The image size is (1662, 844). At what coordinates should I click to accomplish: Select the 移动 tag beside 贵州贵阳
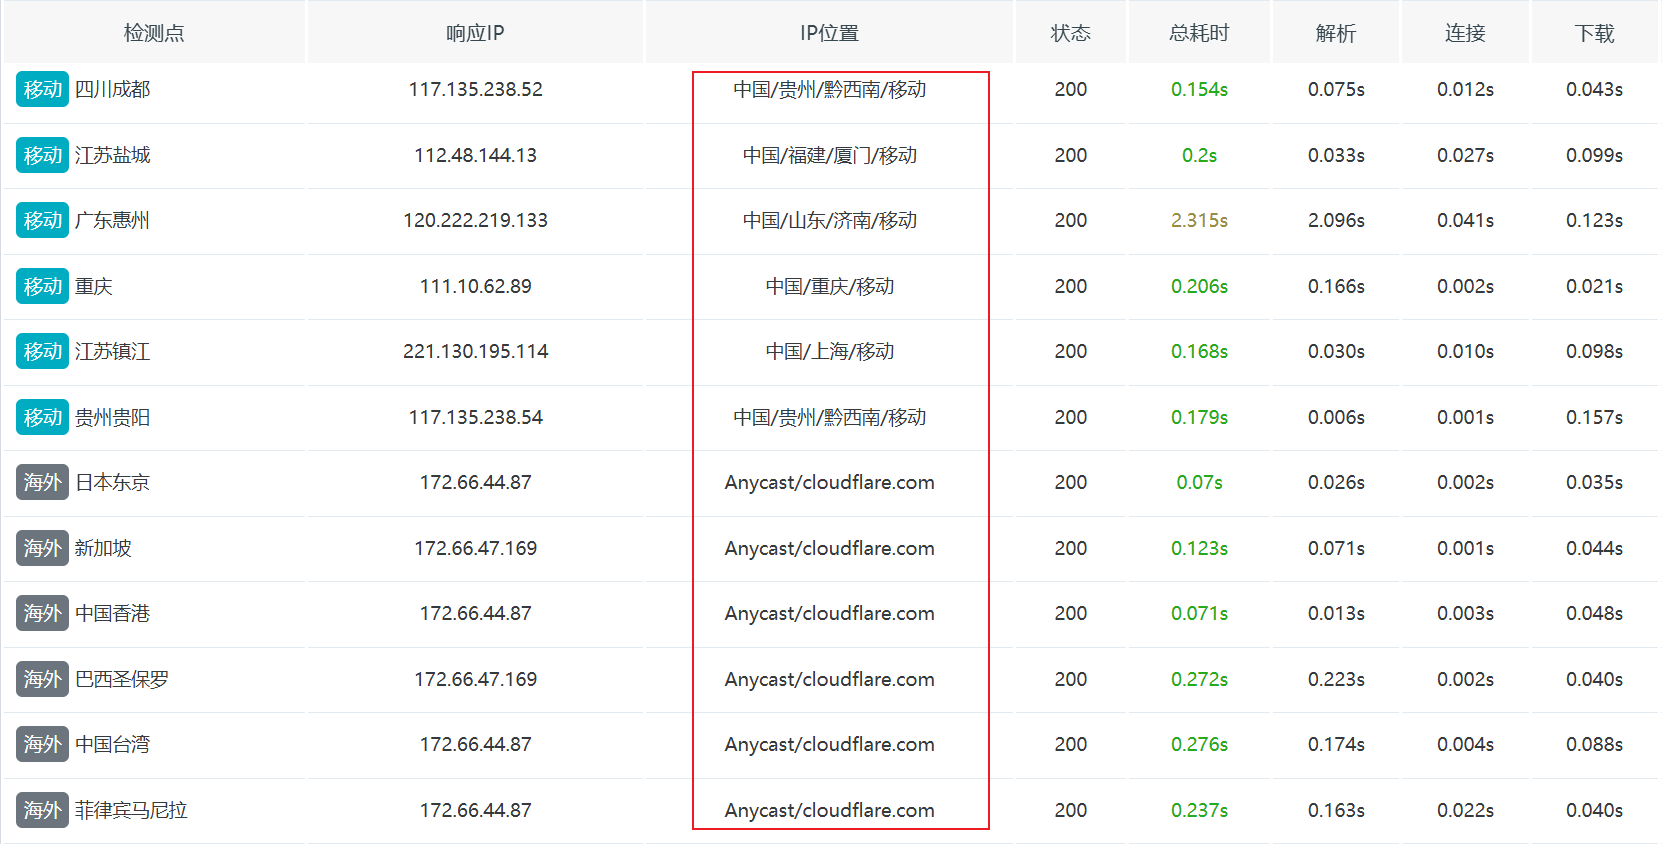click(42, 417)
